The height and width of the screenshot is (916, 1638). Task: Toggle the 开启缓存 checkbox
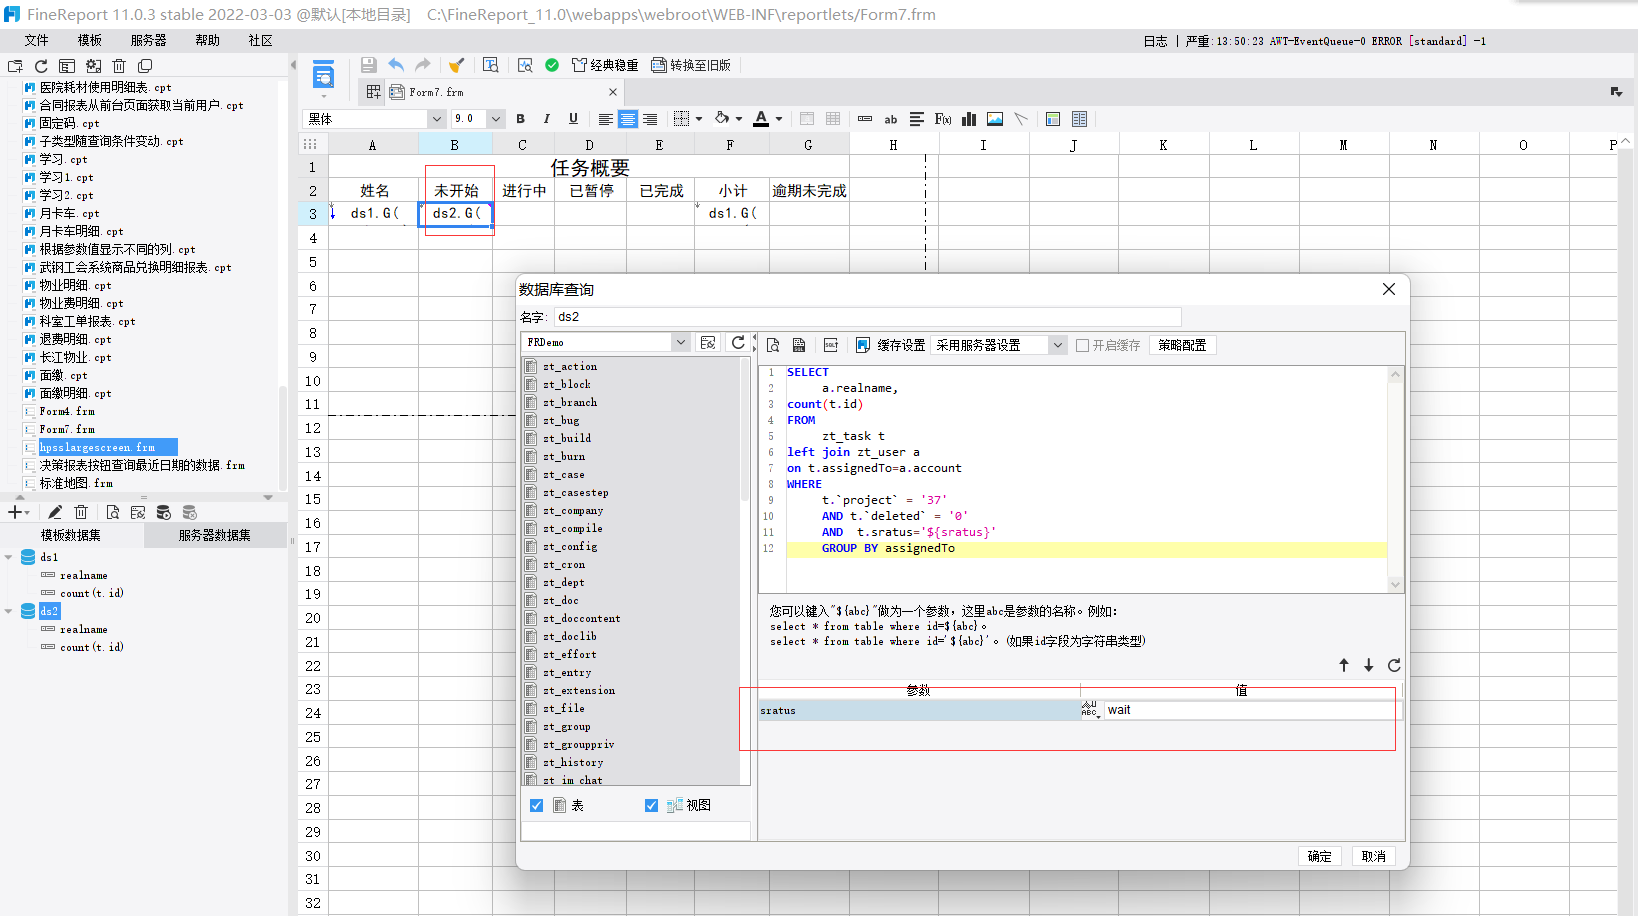(1082, 345)
